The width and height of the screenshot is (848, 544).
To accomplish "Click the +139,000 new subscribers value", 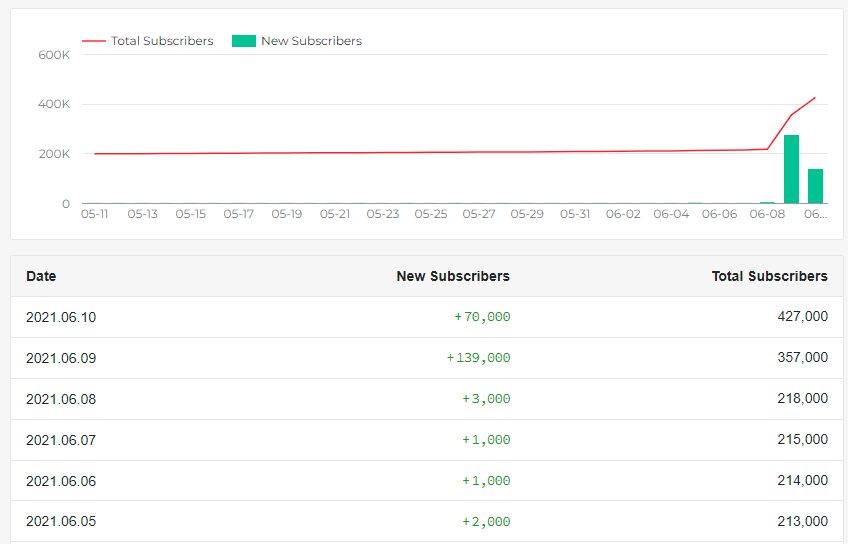I will pos(479,358).
